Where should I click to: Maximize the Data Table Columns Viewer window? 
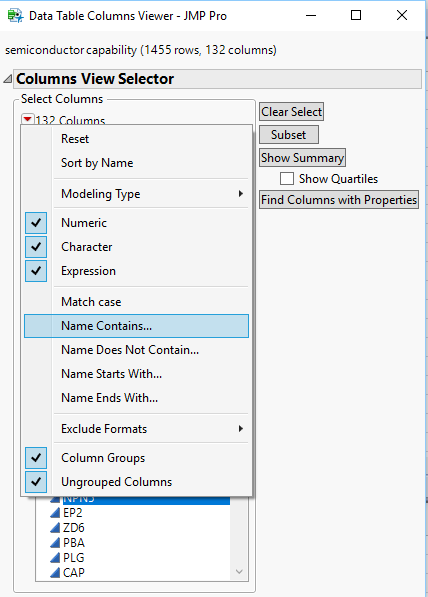(x=356, y=16)
